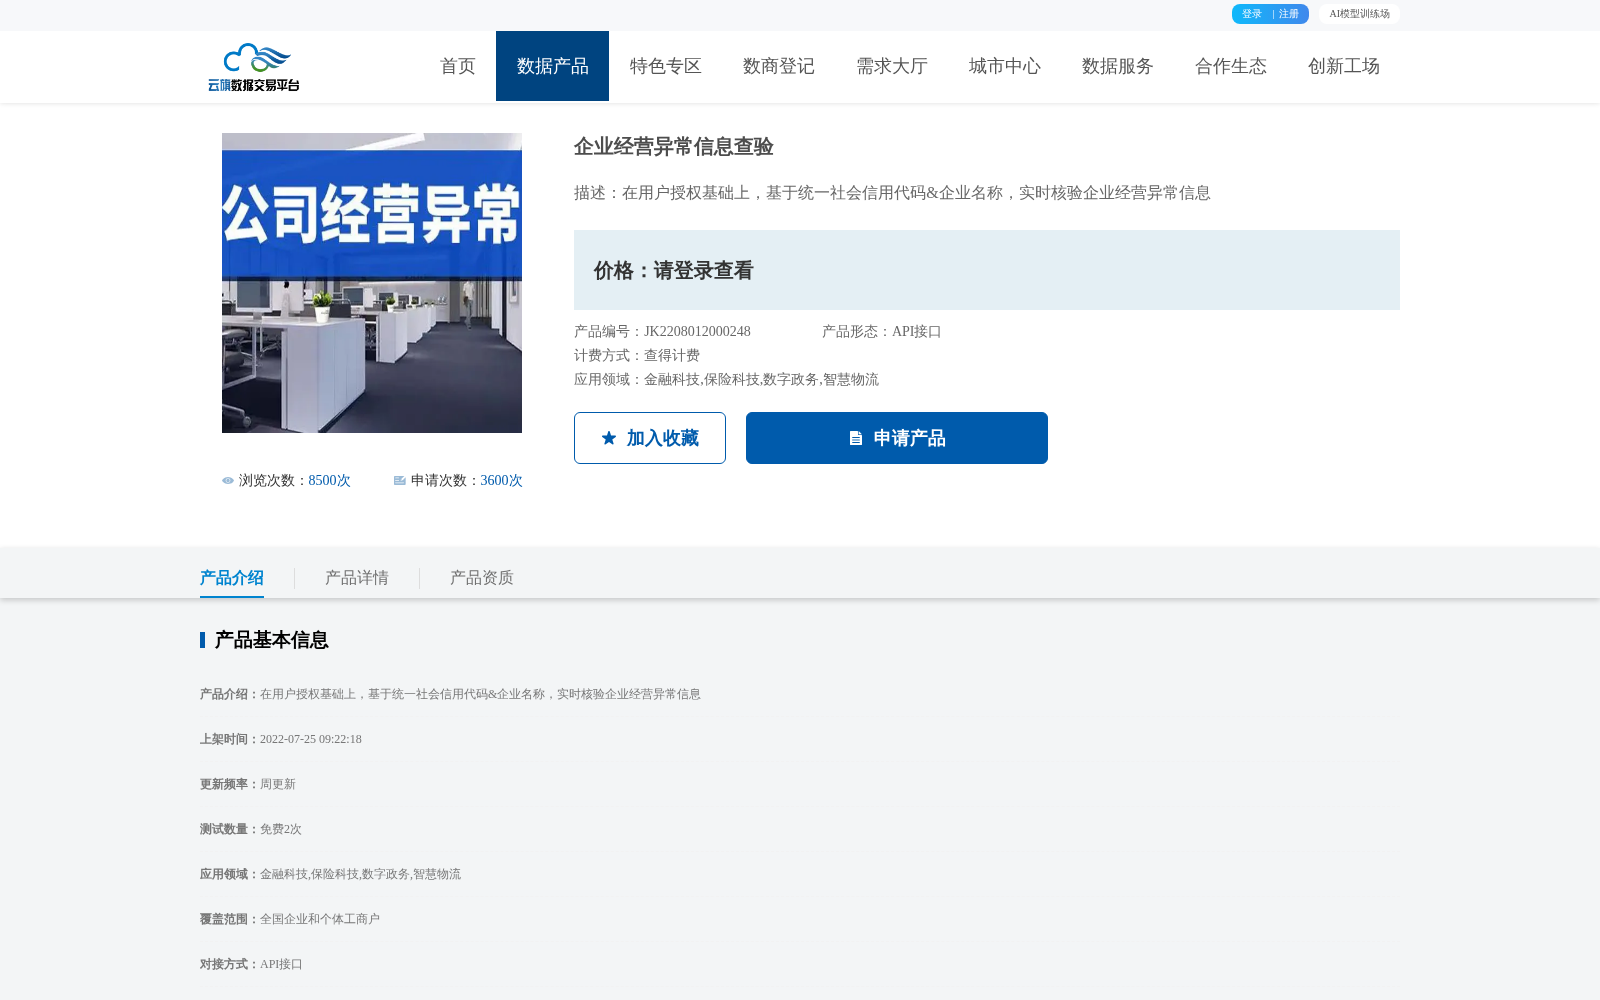Image resolution: width=1600 pixels, height=1000 pixels.
Task: Click the eye icon beside 浏览次数
Action: click(228, 481)
